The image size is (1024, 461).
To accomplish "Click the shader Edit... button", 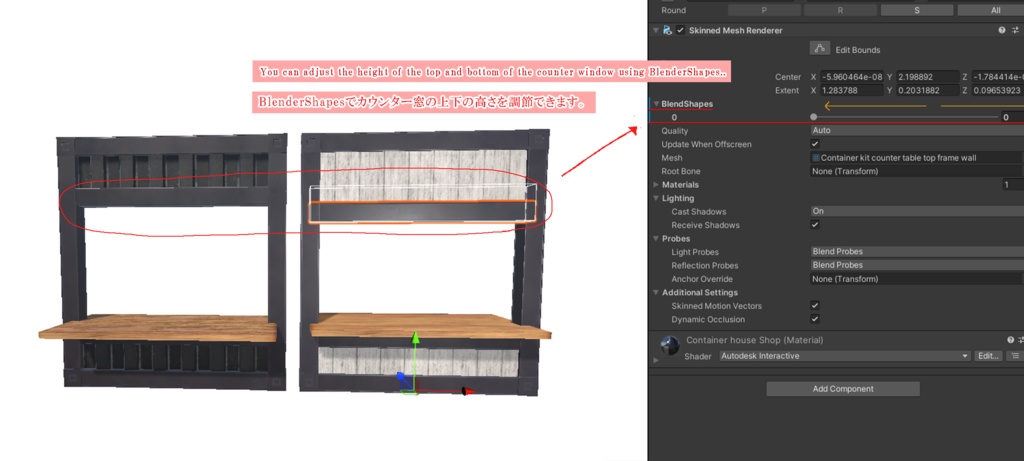I will click(x=988, y=356).
